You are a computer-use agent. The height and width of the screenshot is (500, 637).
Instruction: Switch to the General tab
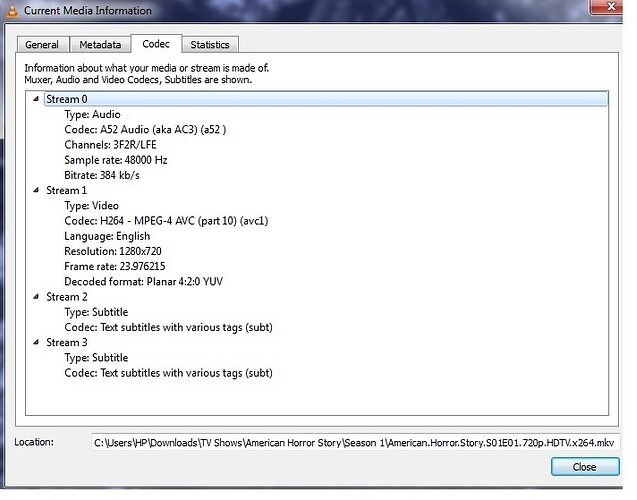click(42, 45)
